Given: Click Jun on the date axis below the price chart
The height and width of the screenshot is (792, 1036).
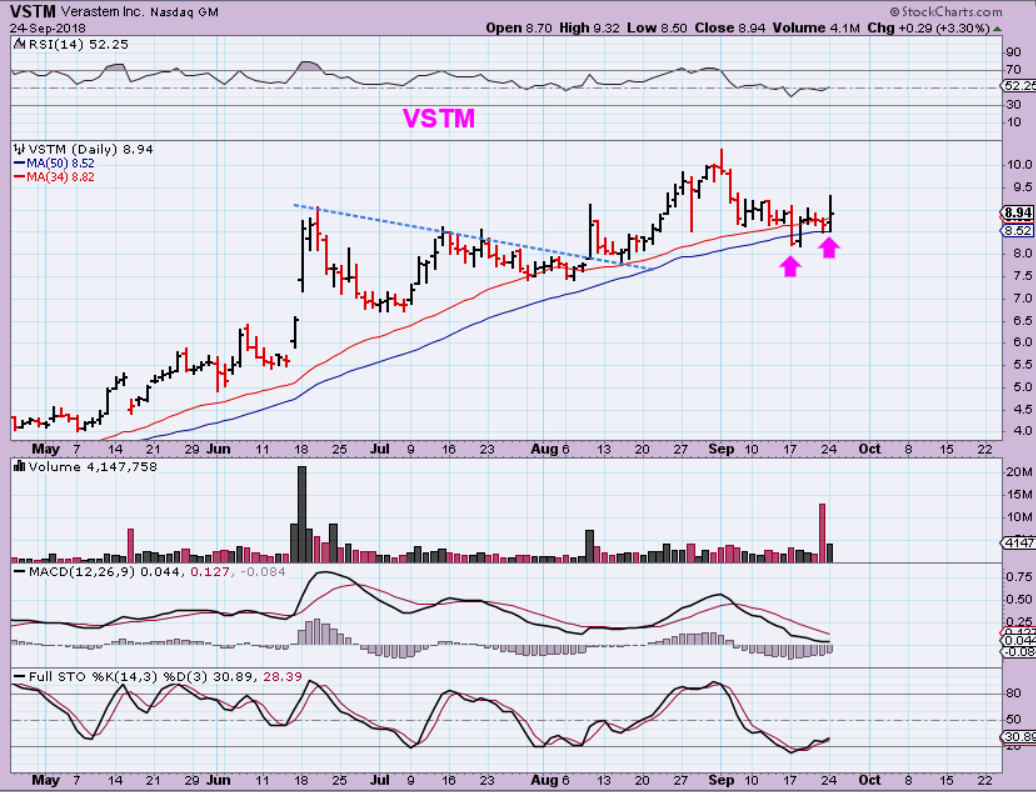Looking at the screenshot, I should coord(219,449).
